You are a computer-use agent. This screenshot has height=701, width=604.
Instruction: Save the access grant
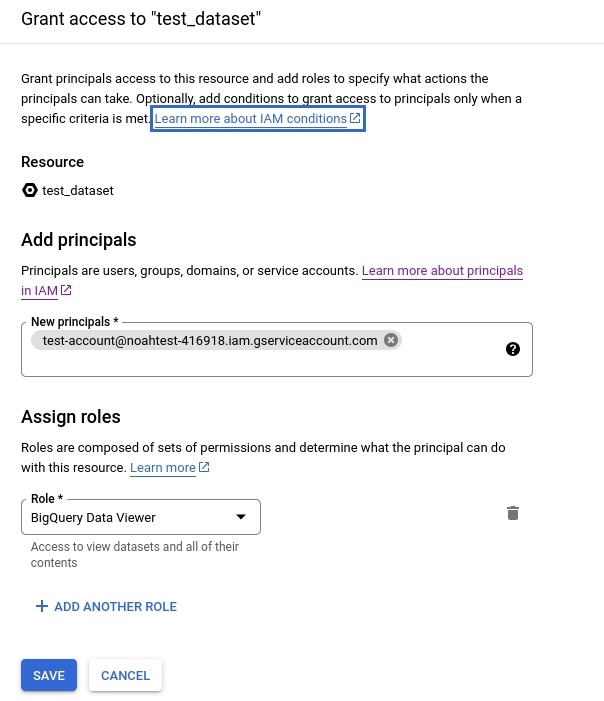48,675
